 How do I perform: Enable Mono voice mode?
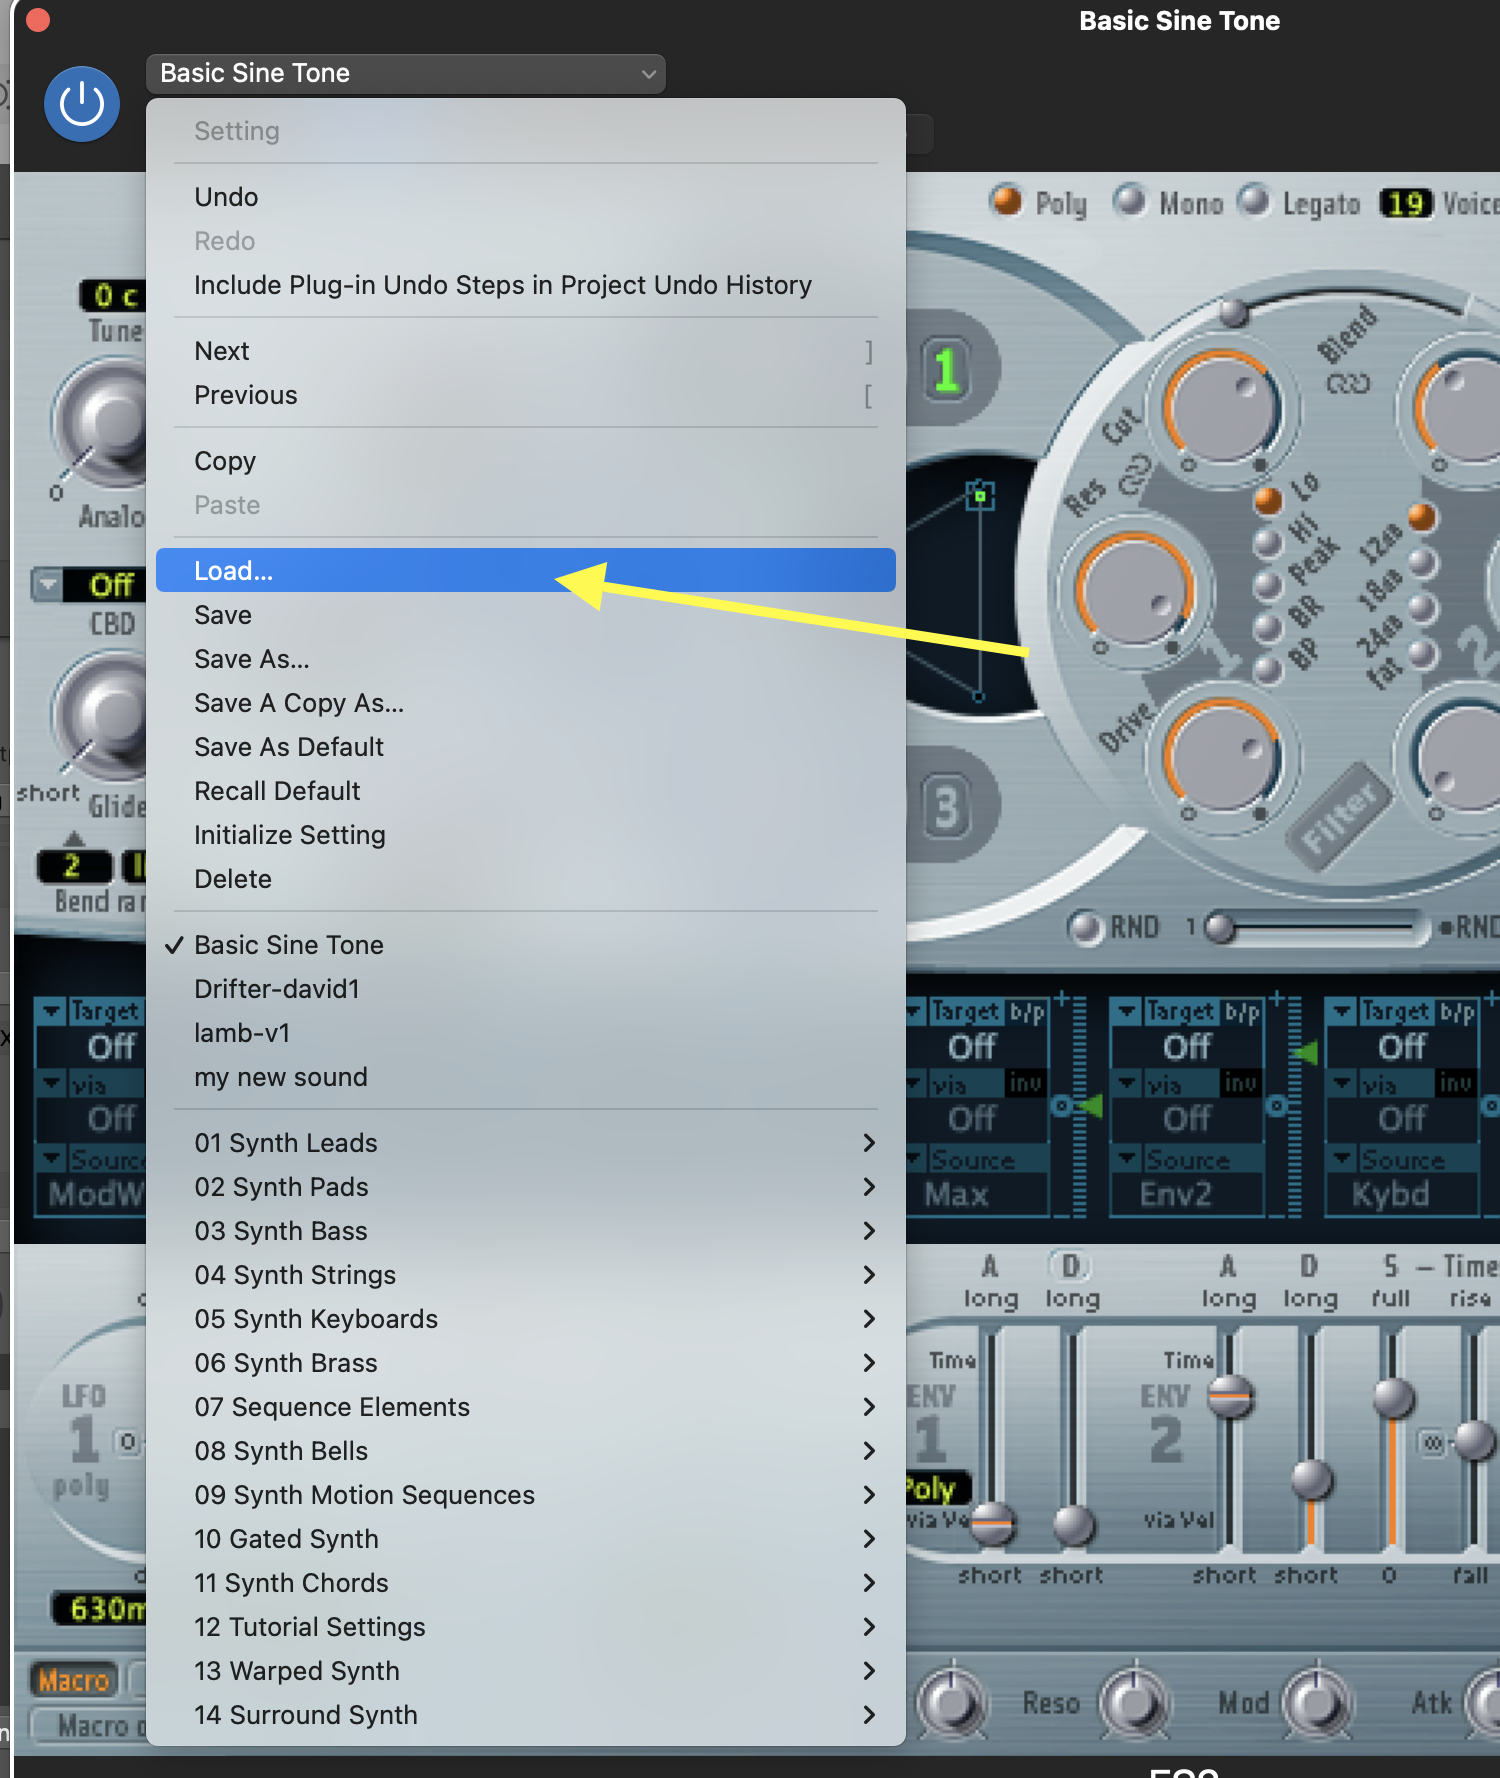pyautogui.click(x=1130, y=201)
